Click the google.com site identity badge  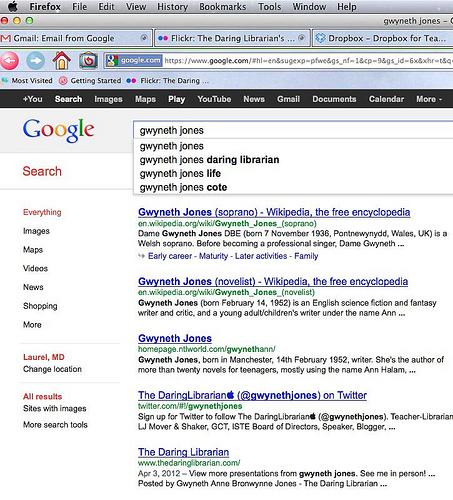pyautogui.click(x=134, y=60)
